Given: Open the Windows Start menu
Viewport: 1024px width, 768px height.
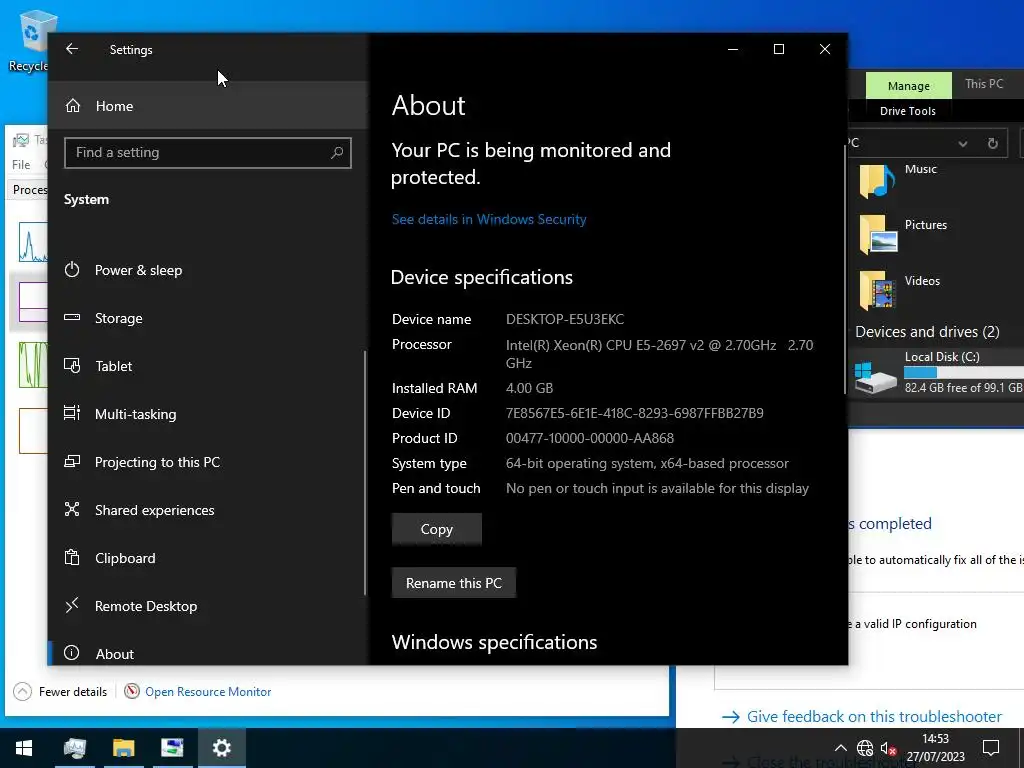Looking at the screenshot, I should (x=24, y=748).
